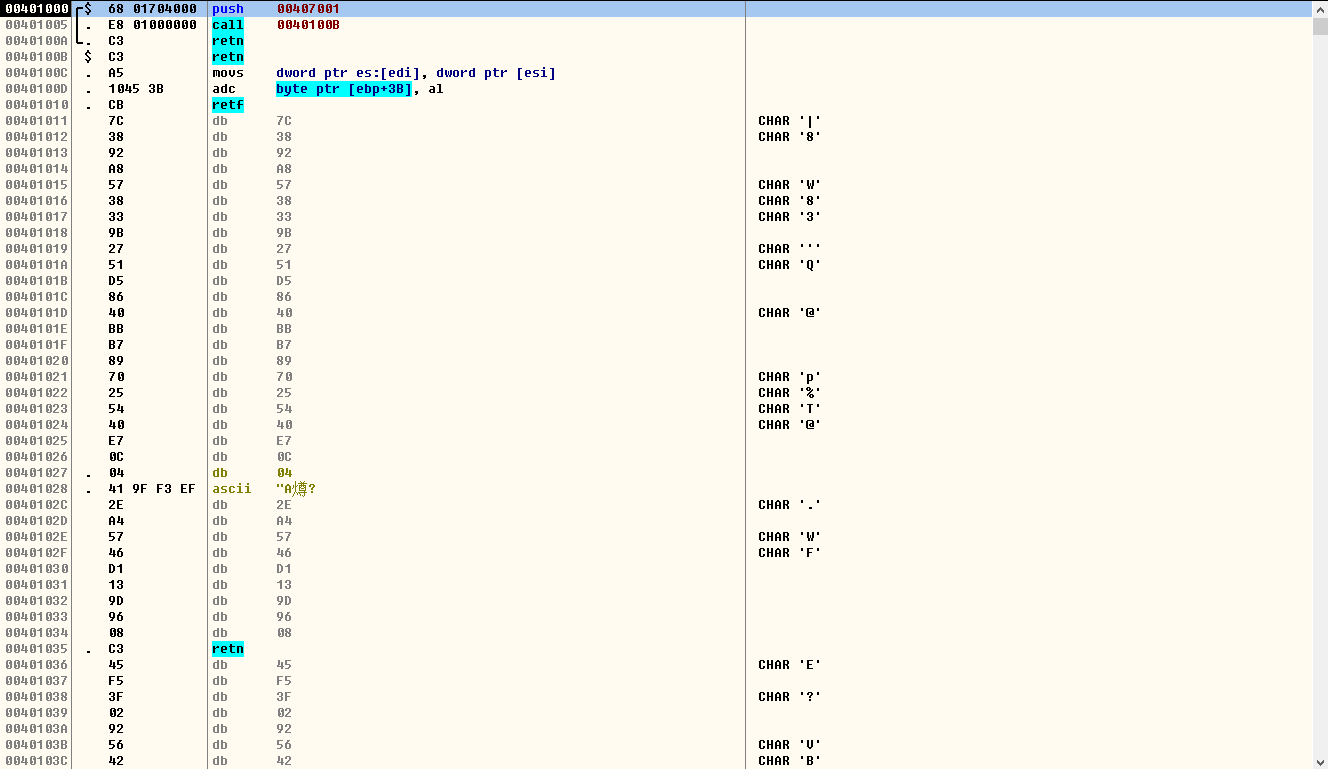Select hex bytes 68 01704000
The width and height of the screenshot is (1328, 769).
(152, 9)
